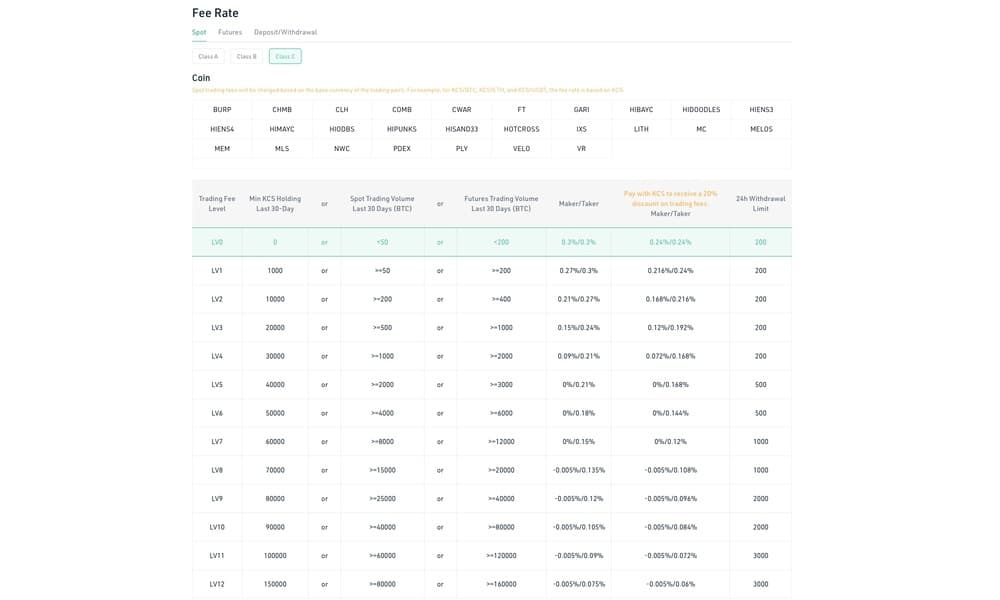Click the Spot Trading Volume column header
1000x600 pixels.
[x=382, y=203]
